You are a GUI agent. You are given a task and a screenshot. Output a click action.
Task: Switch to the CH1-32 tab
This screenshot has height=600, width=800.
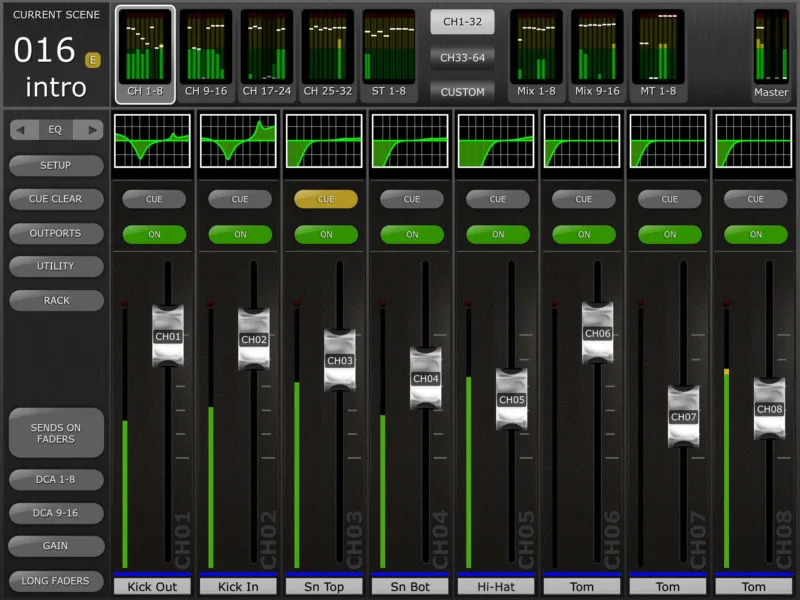[x=462, y=21]
